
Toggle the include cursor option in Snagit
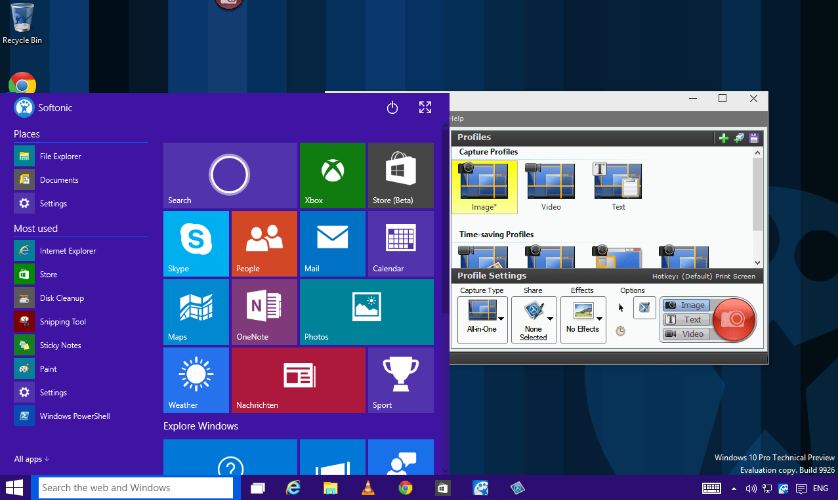[621, 308]
